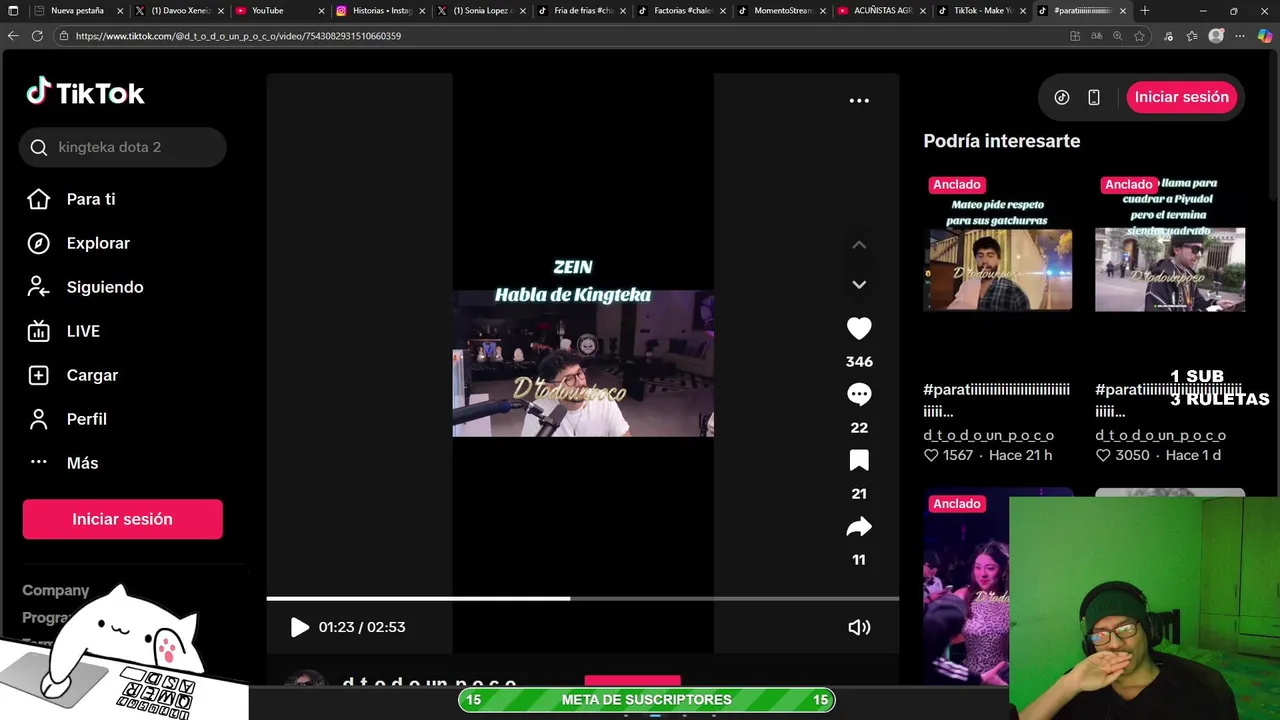Viewport: 1280px width, 720px height.
Task: Click the get app phone icon
Action: click(x=1094, y=97)
